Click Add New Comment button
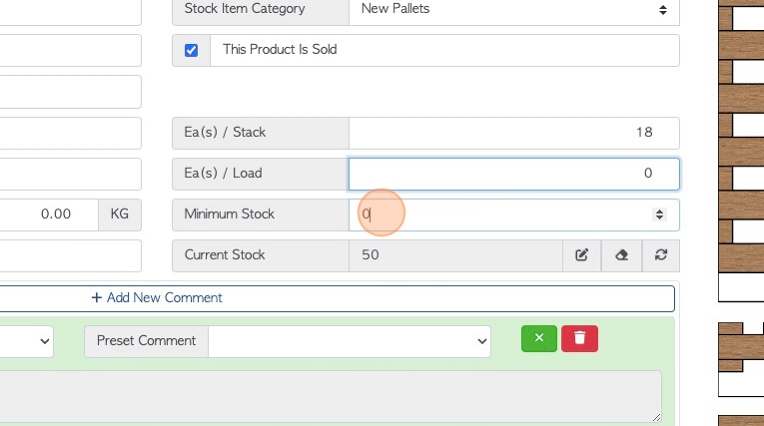764x426 pixels. (x=336, y=298)
